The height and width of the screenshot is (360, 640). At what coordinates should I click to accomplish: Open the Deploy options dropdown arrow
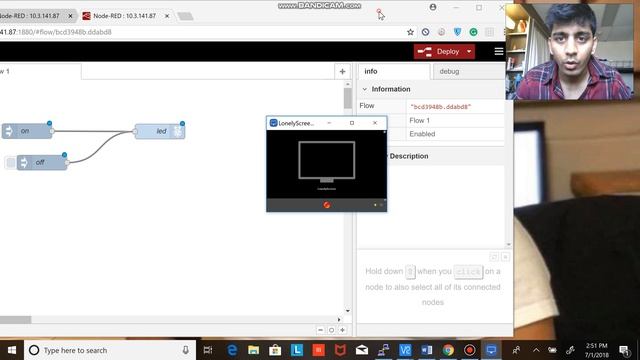(x=469, y=52)
